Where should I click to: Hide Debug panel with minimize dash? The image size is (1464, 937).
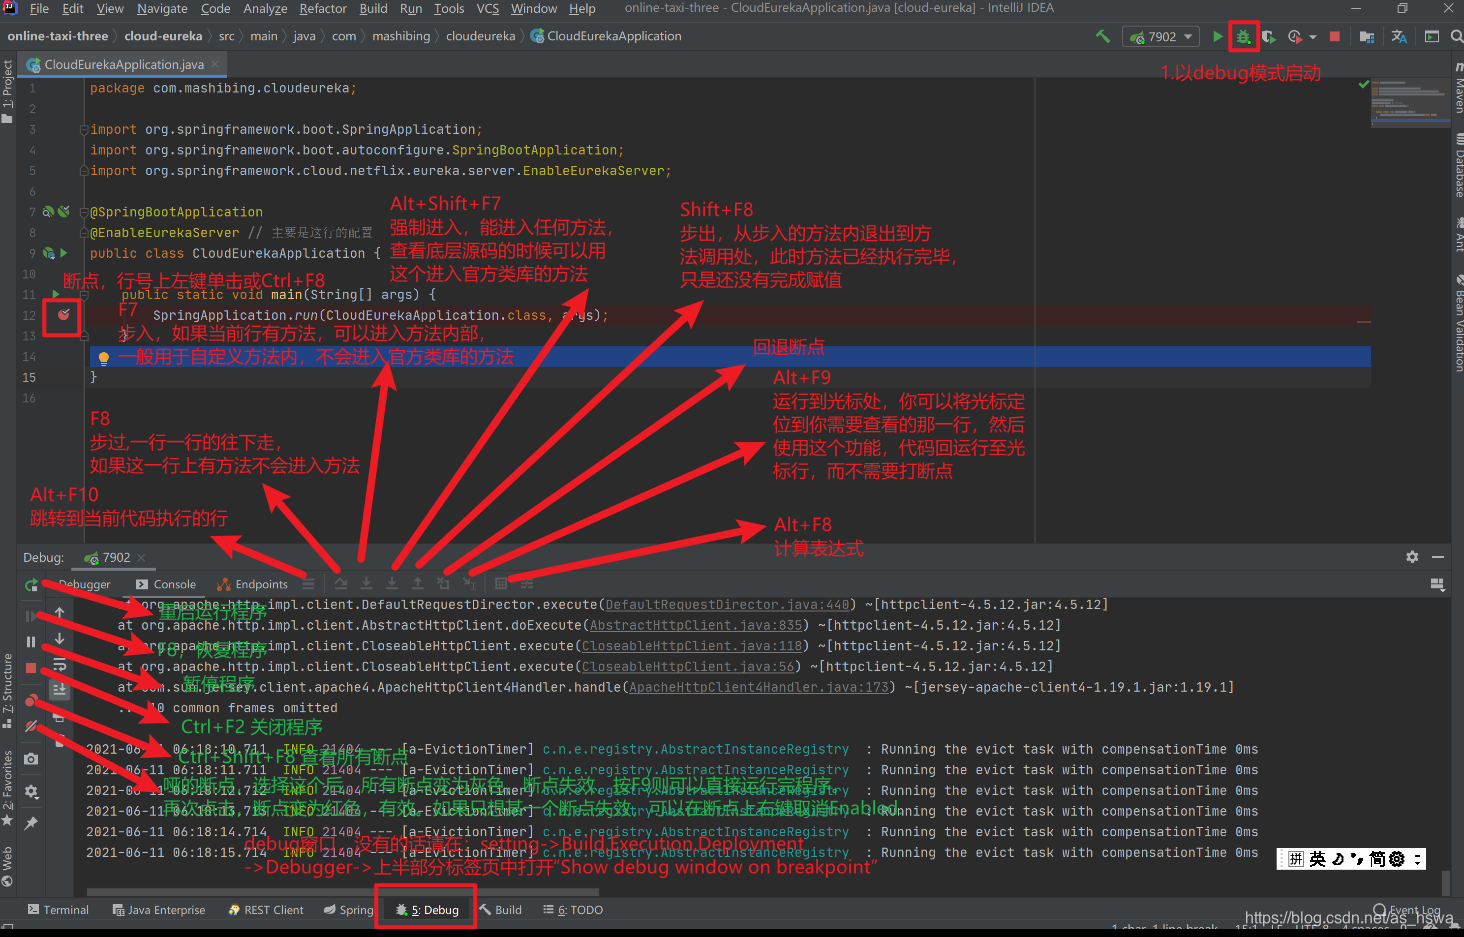tap(1438, 557)
